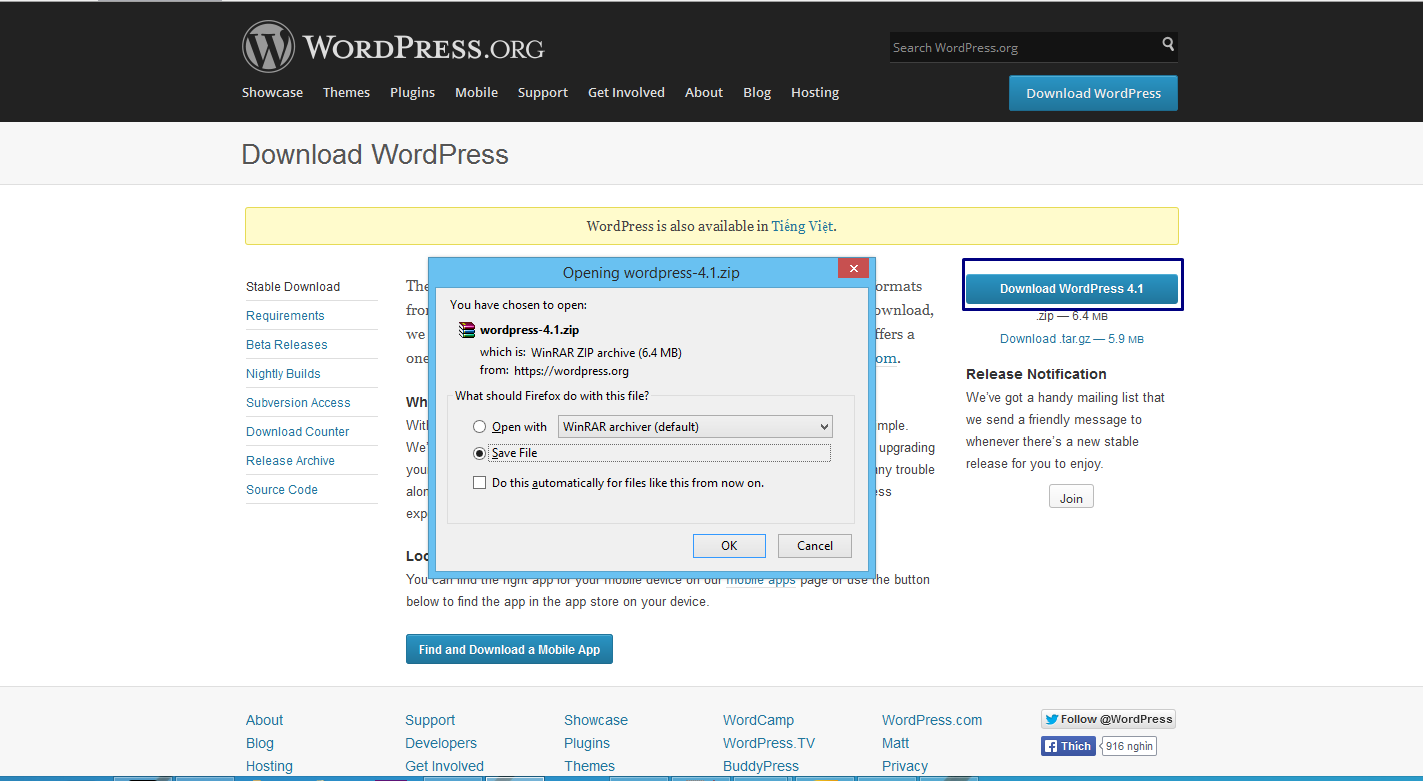Click the Download .tar.gz link
This screenshot has width=1423, height=781.
[x=1044, y=339]
